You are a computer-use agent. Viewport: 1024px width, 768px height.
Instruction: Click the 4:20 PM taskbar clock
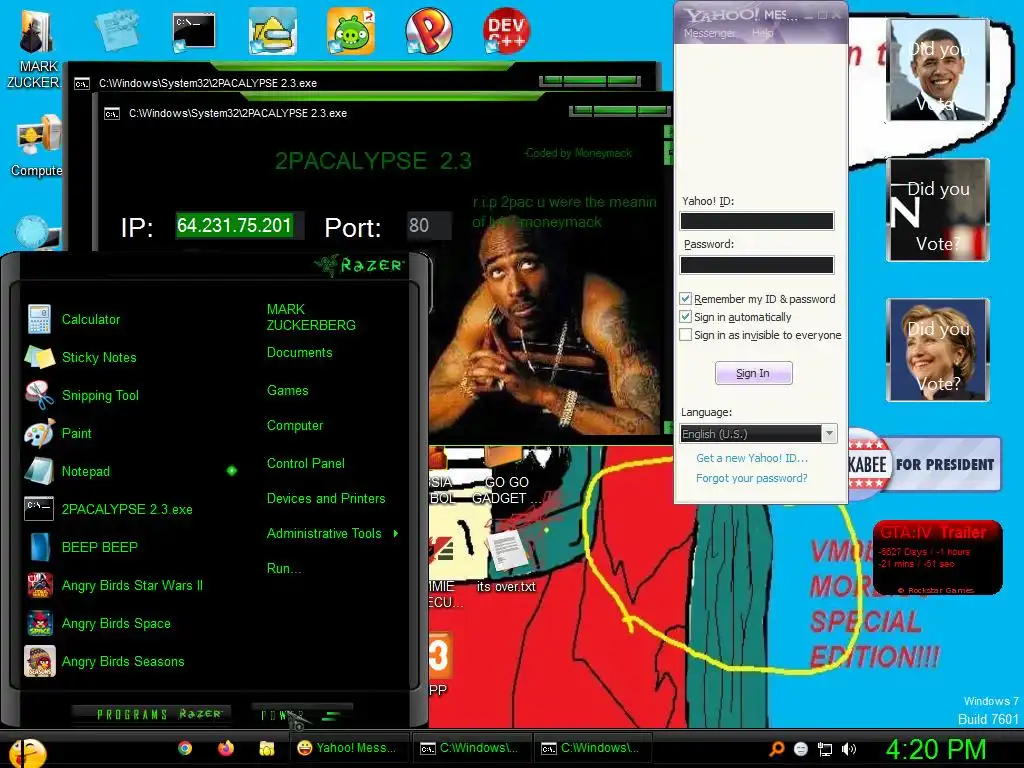(935, 750)
